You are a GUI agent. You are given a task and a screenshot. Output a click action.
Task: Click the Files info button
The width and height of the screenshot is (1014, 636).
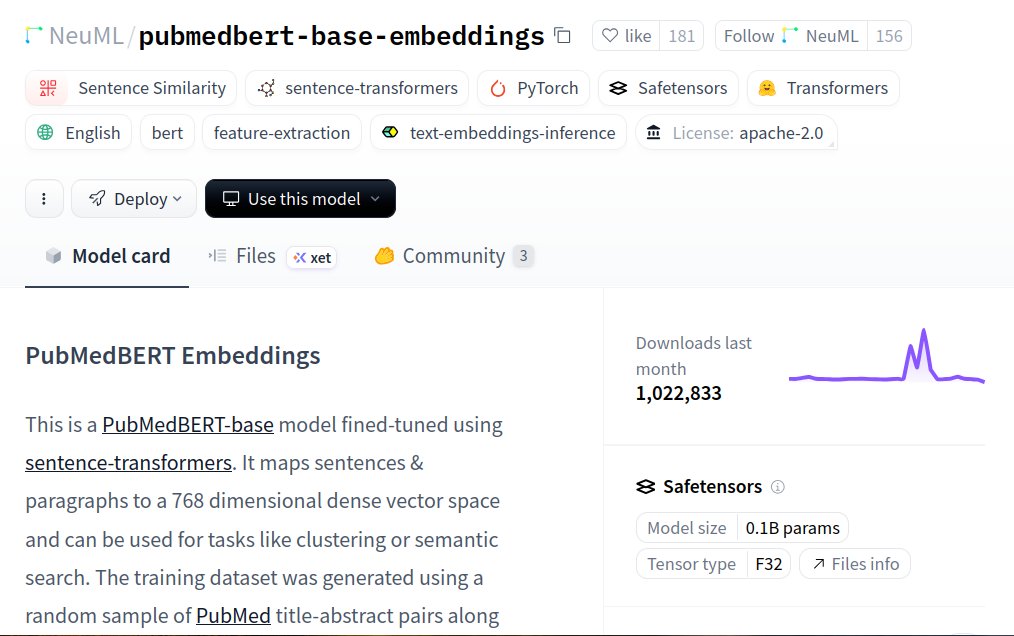click(x=855, y=564)
